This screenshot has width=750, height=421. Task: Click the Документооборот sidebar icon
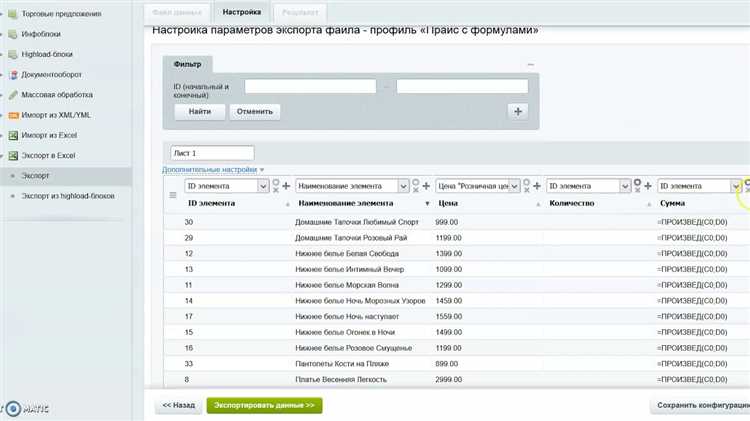click(13, 75)
